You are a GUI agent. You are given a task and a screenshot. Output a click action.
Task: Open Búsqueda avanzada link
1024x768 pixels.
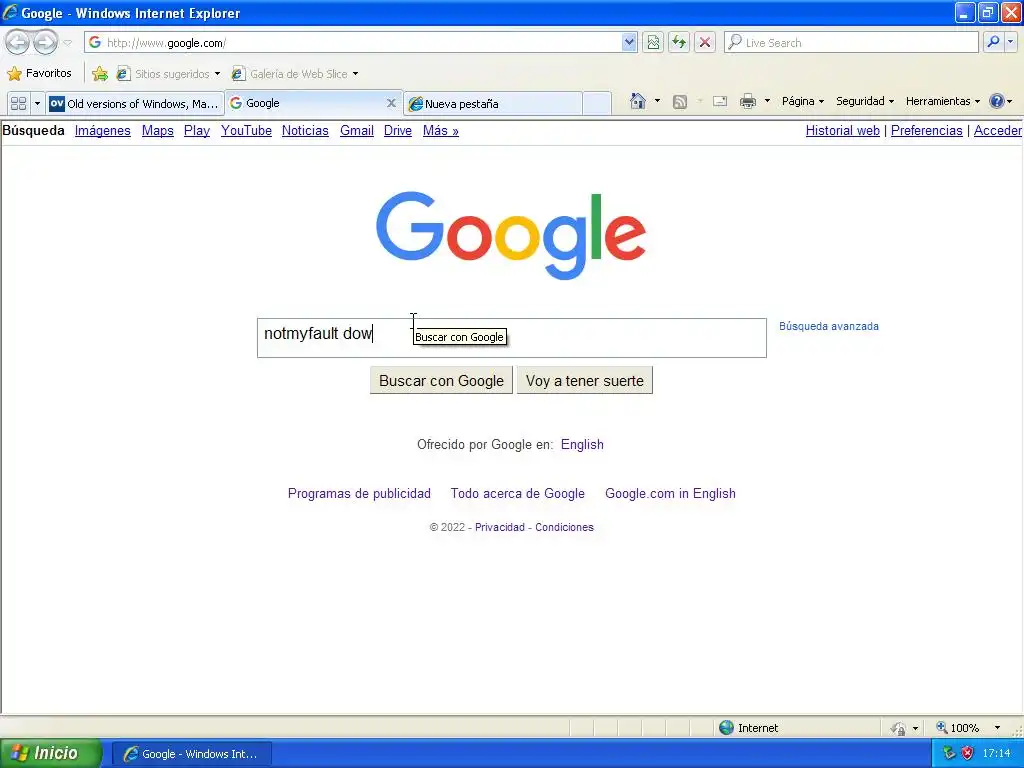coord(829,326)
